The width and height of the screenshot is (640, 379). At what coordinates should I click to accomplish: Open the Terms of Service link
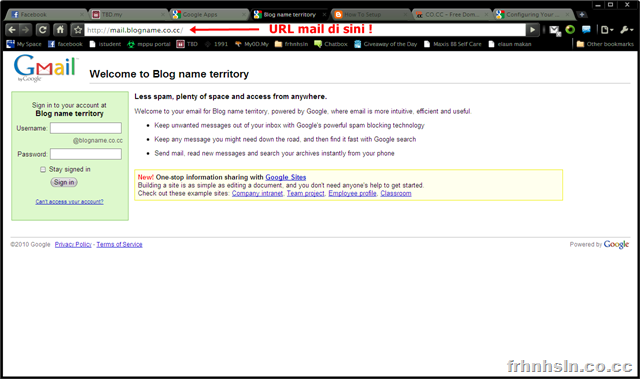pos(119,244)
